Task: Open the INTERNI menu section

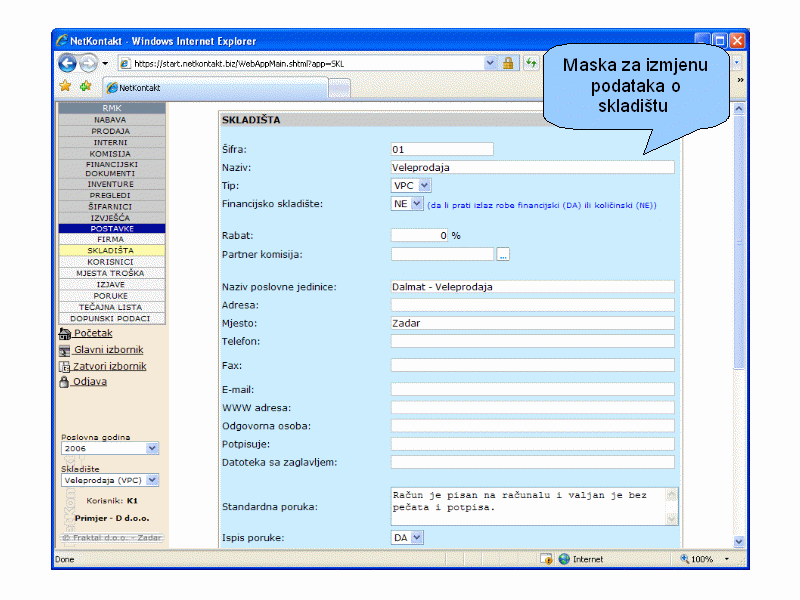Action: [x=112, y=142]
